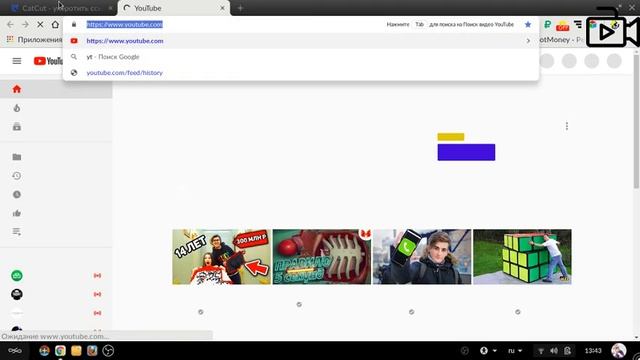Open History icon in sidebar

[17, 176]
